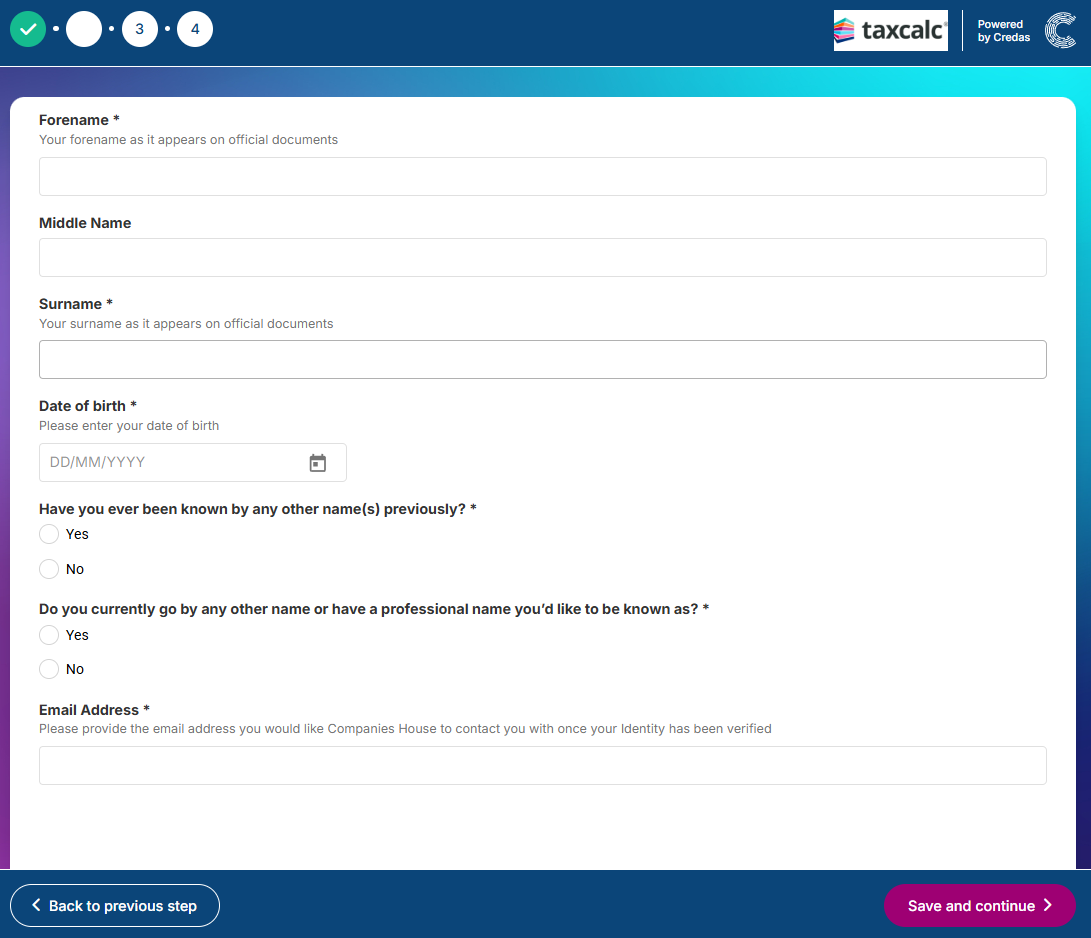This screenshot has width=1091, height=938.
Task: Focus the Email Address input field
Action: point(542,765)
